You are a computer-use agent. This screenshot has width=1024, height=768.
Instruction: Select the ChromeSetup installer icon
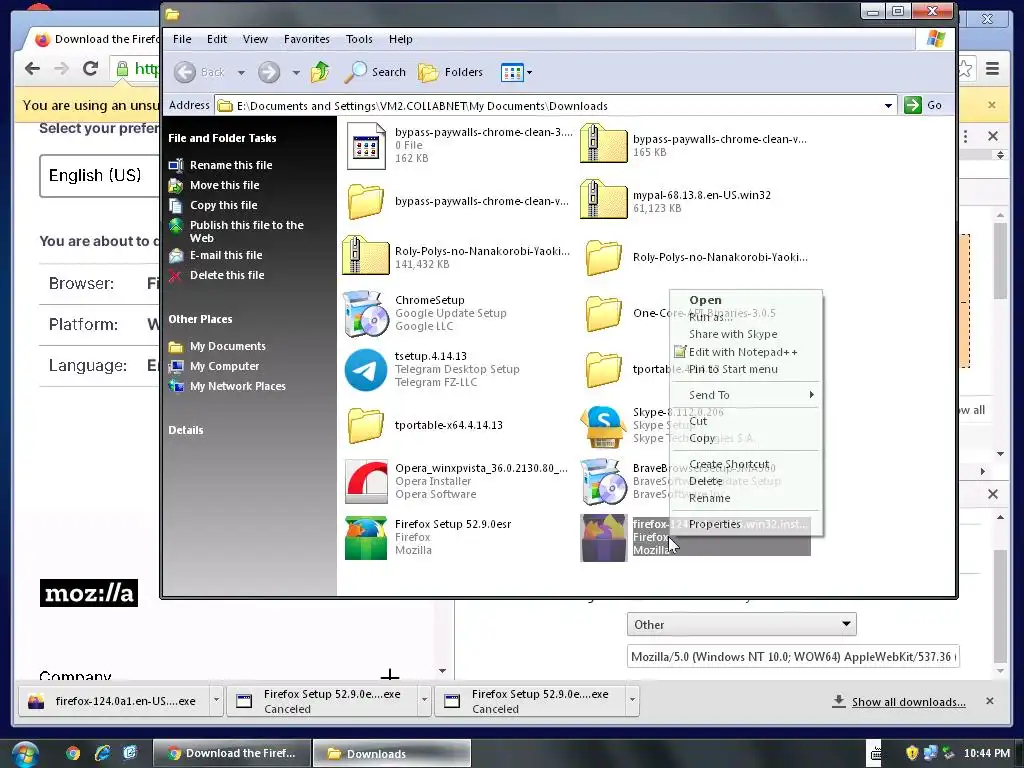pyautogui.click(x=365, y=314)
